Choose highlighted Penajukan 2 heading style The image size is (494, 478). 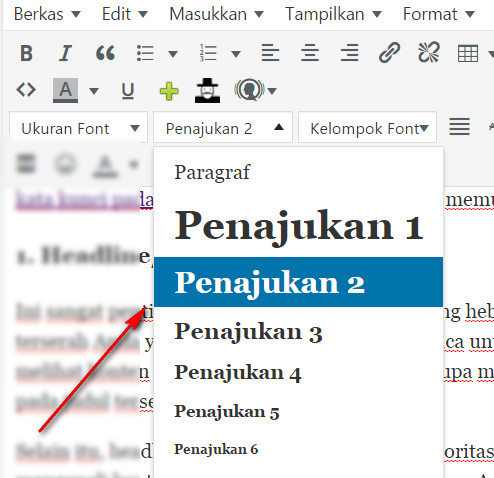click(x=298, y=282)
